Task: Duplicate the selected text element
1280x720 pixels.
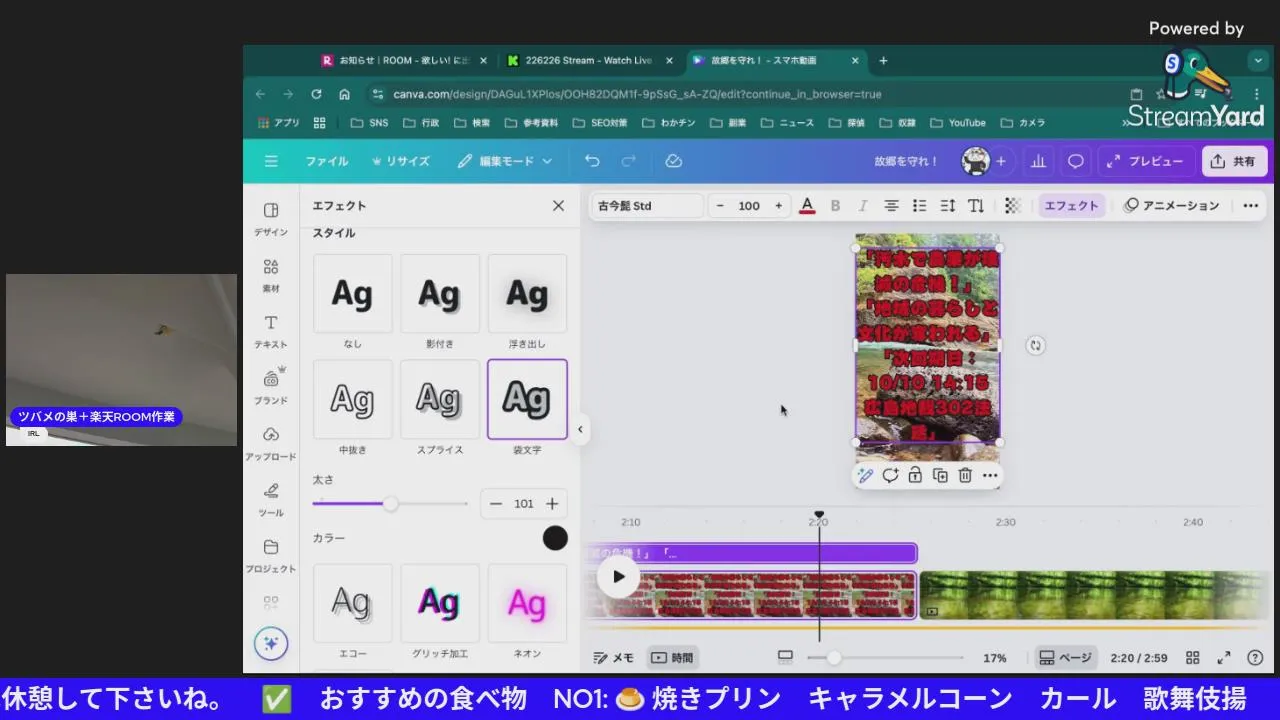Action: point(940,476)
